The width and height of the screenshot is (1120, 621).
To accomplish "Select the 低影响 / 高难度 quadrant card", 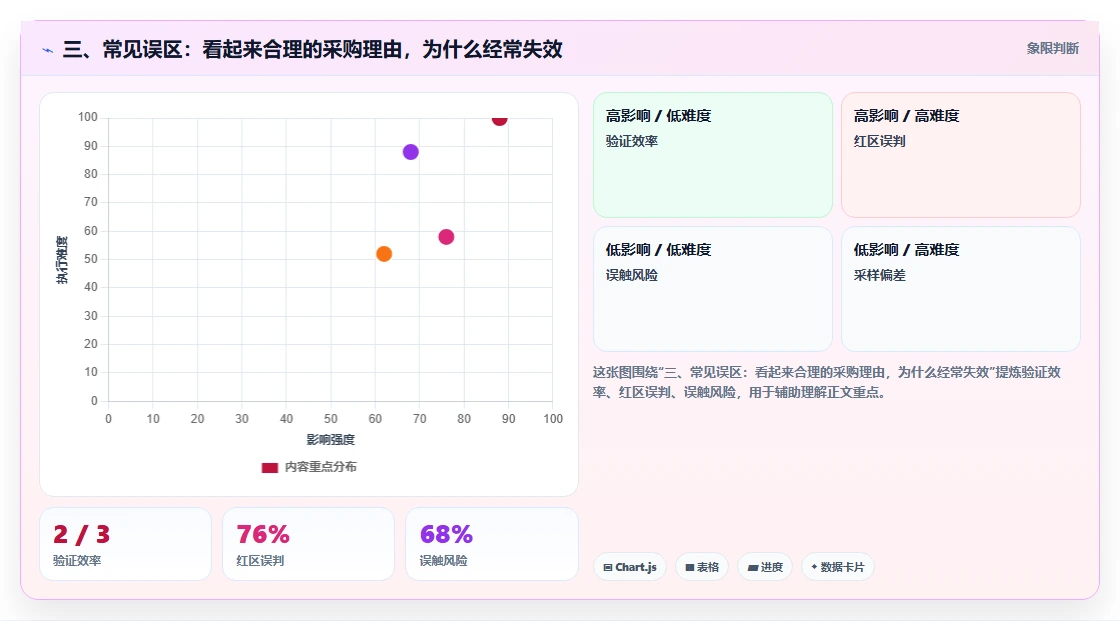I will click(x=961, y=289).
